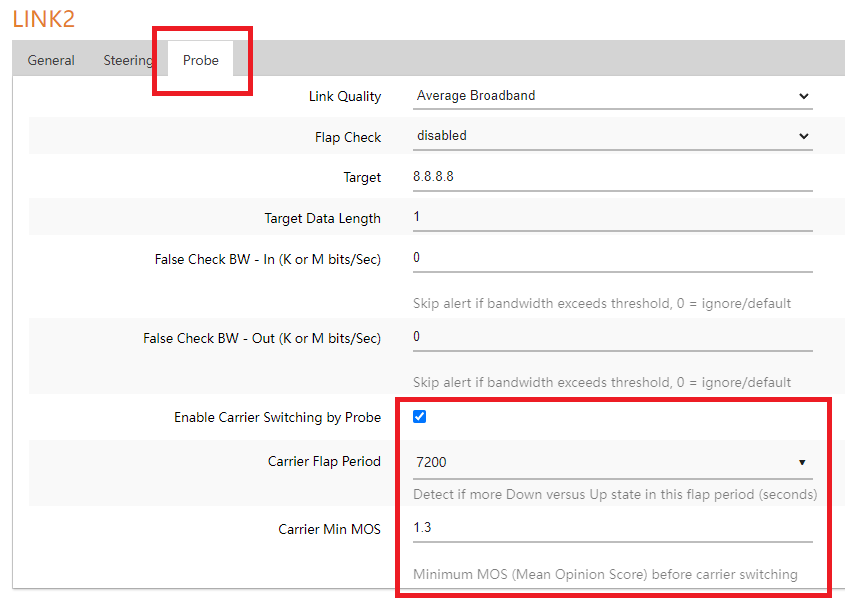Click the Target input field
The width and height of the screenshot is (845, 614).
[612, 176]
